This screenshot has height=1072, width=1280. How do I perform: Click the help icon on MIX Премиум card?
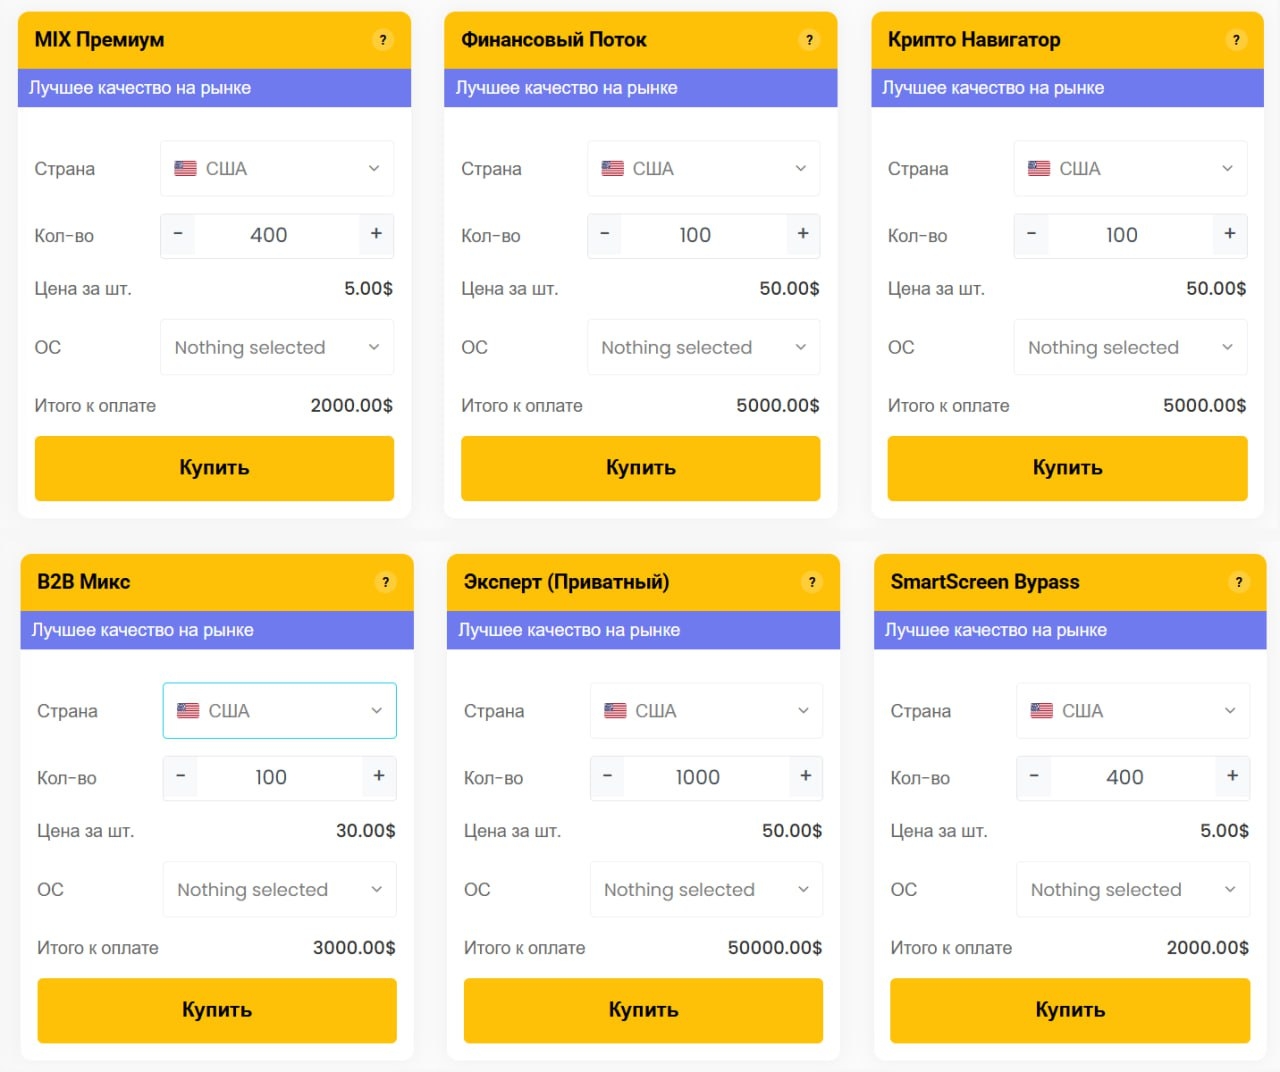tap(383, 40)
